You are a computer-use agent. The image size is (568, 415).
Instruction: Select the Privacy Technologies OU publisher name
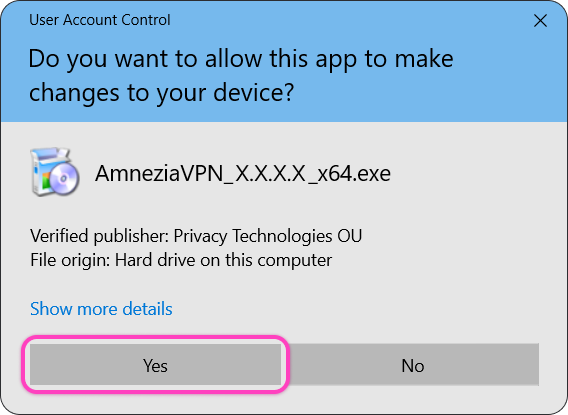pyautogui.click(x=268, y=236)
